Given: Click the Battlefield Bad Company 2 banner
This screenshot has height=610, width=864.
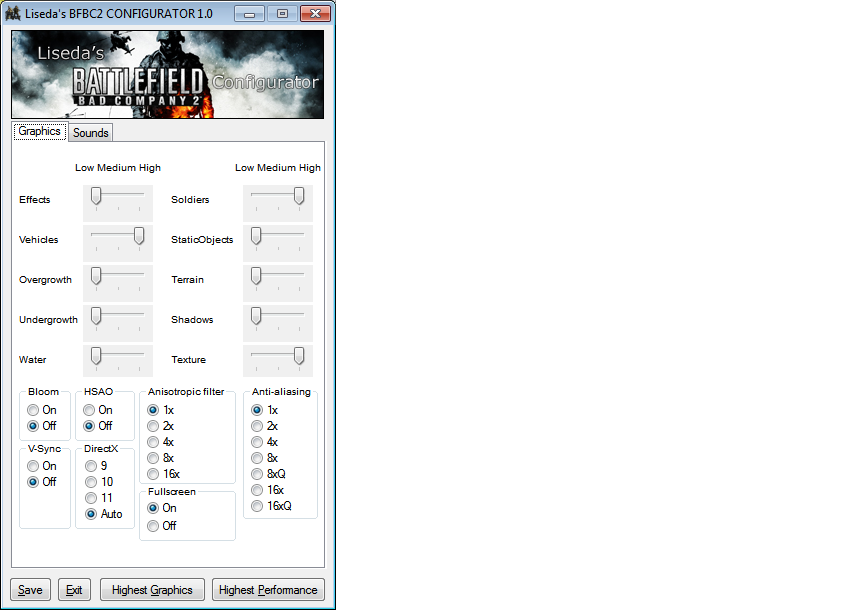Looking at the screenshot, I should pos(168,74).
